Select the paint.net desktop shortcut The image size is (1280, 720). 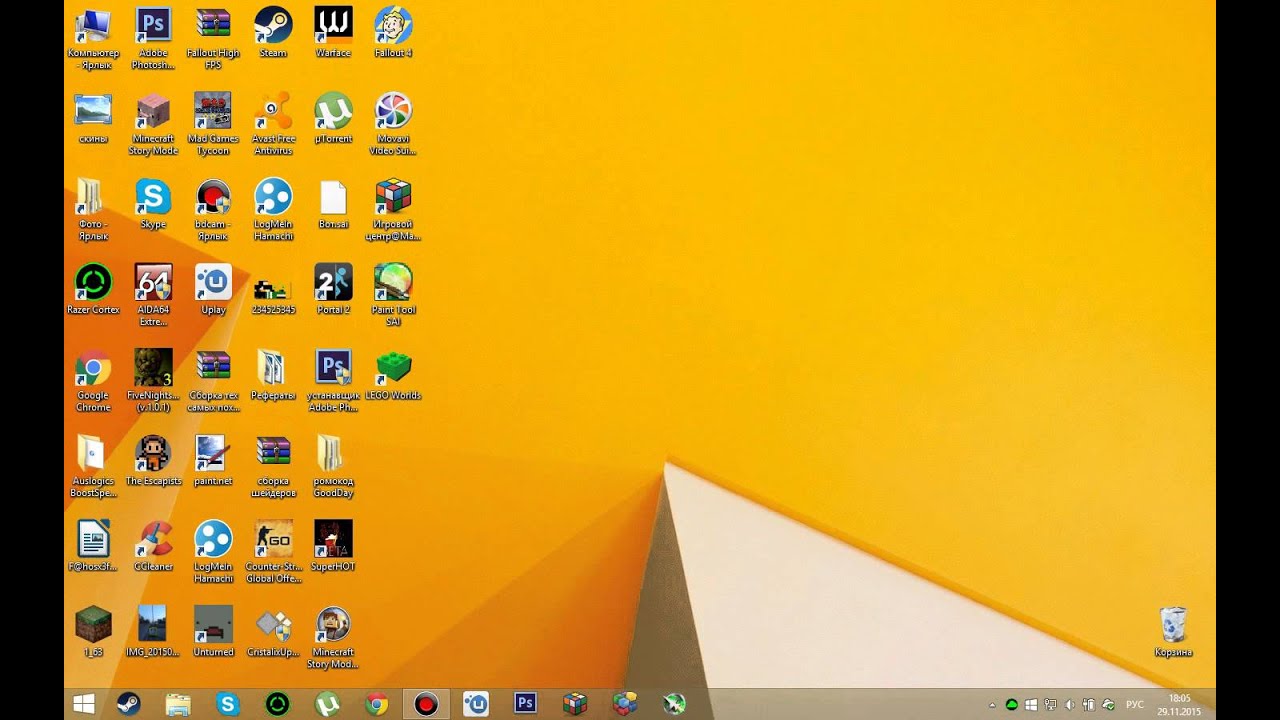213,461
